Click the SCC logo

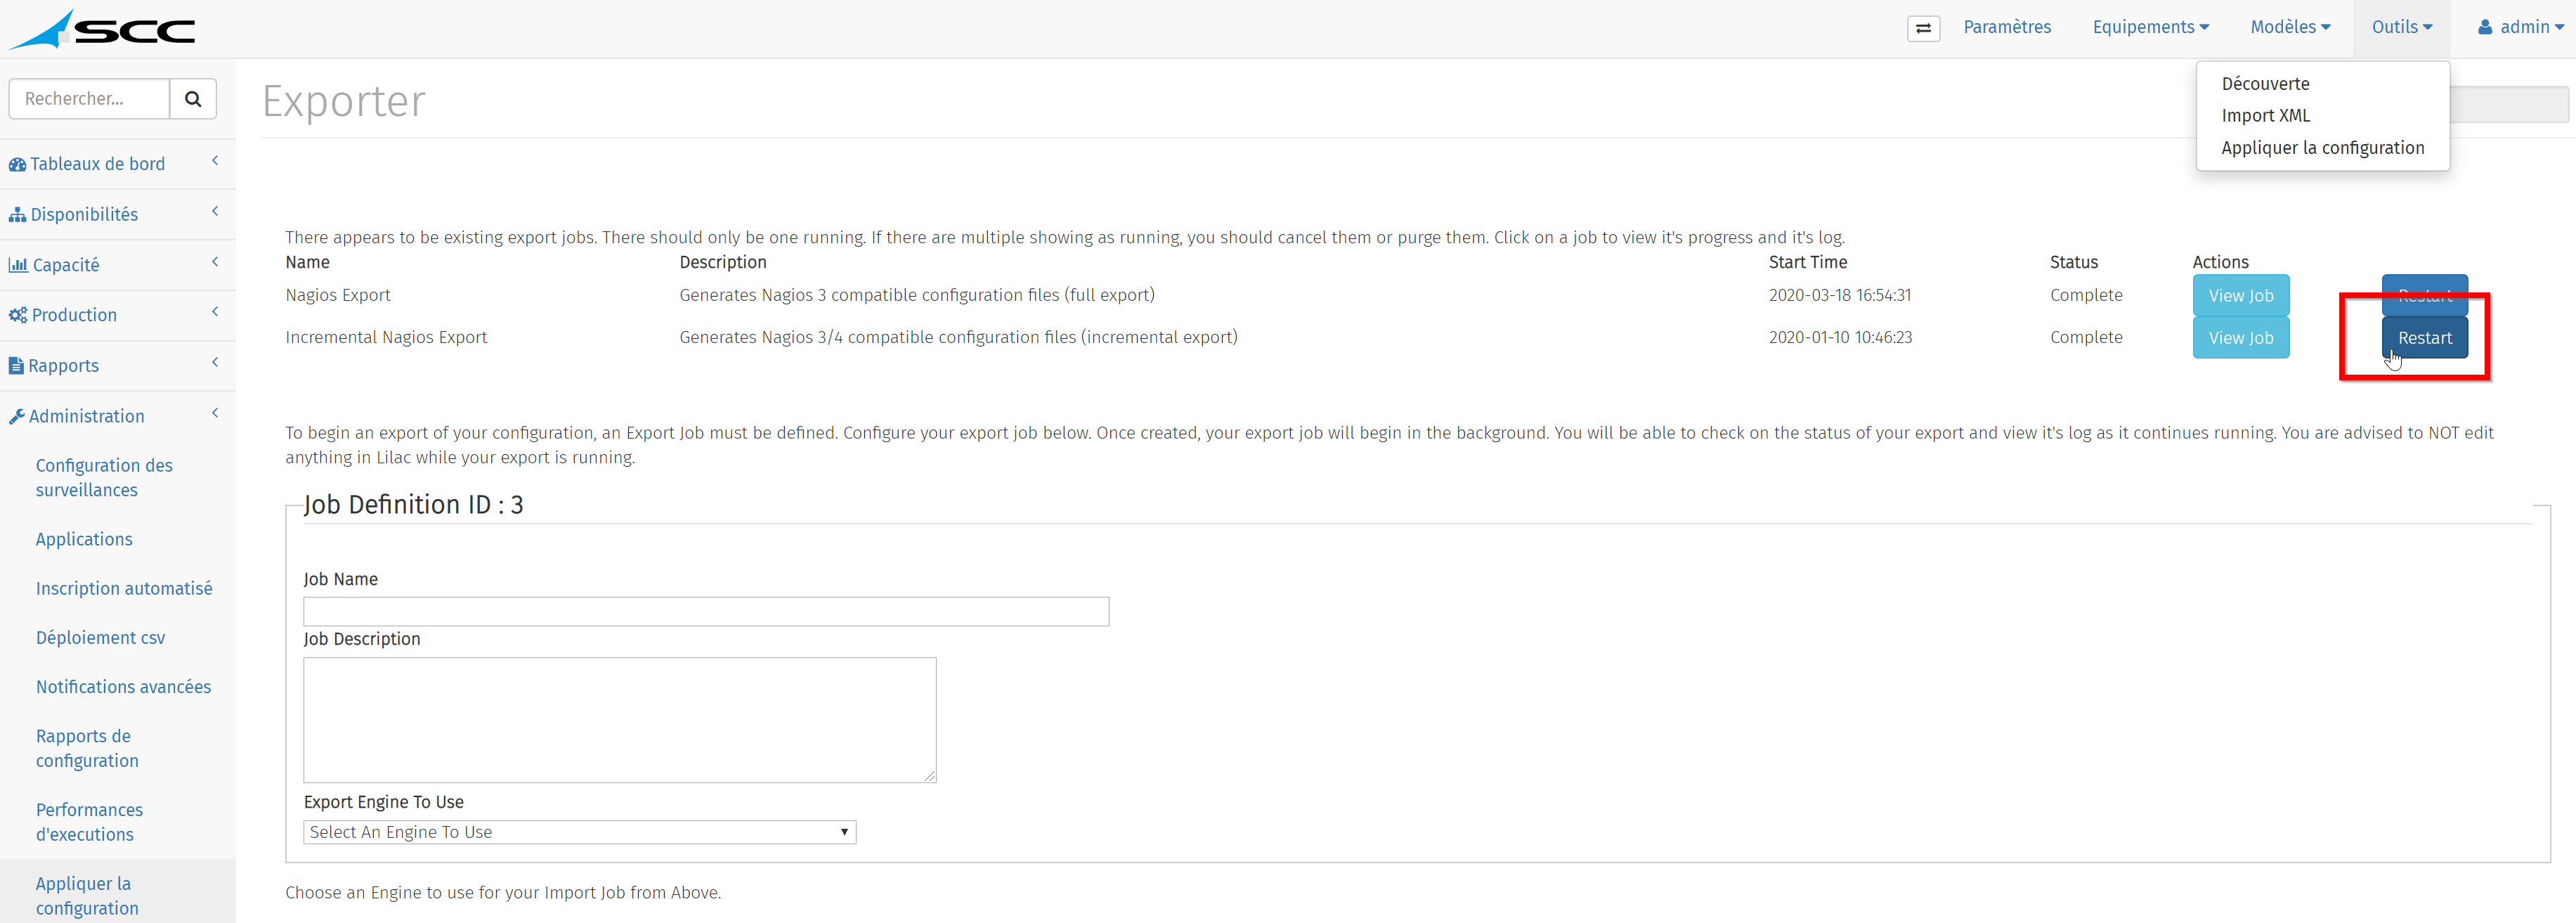tap(102, 29)
